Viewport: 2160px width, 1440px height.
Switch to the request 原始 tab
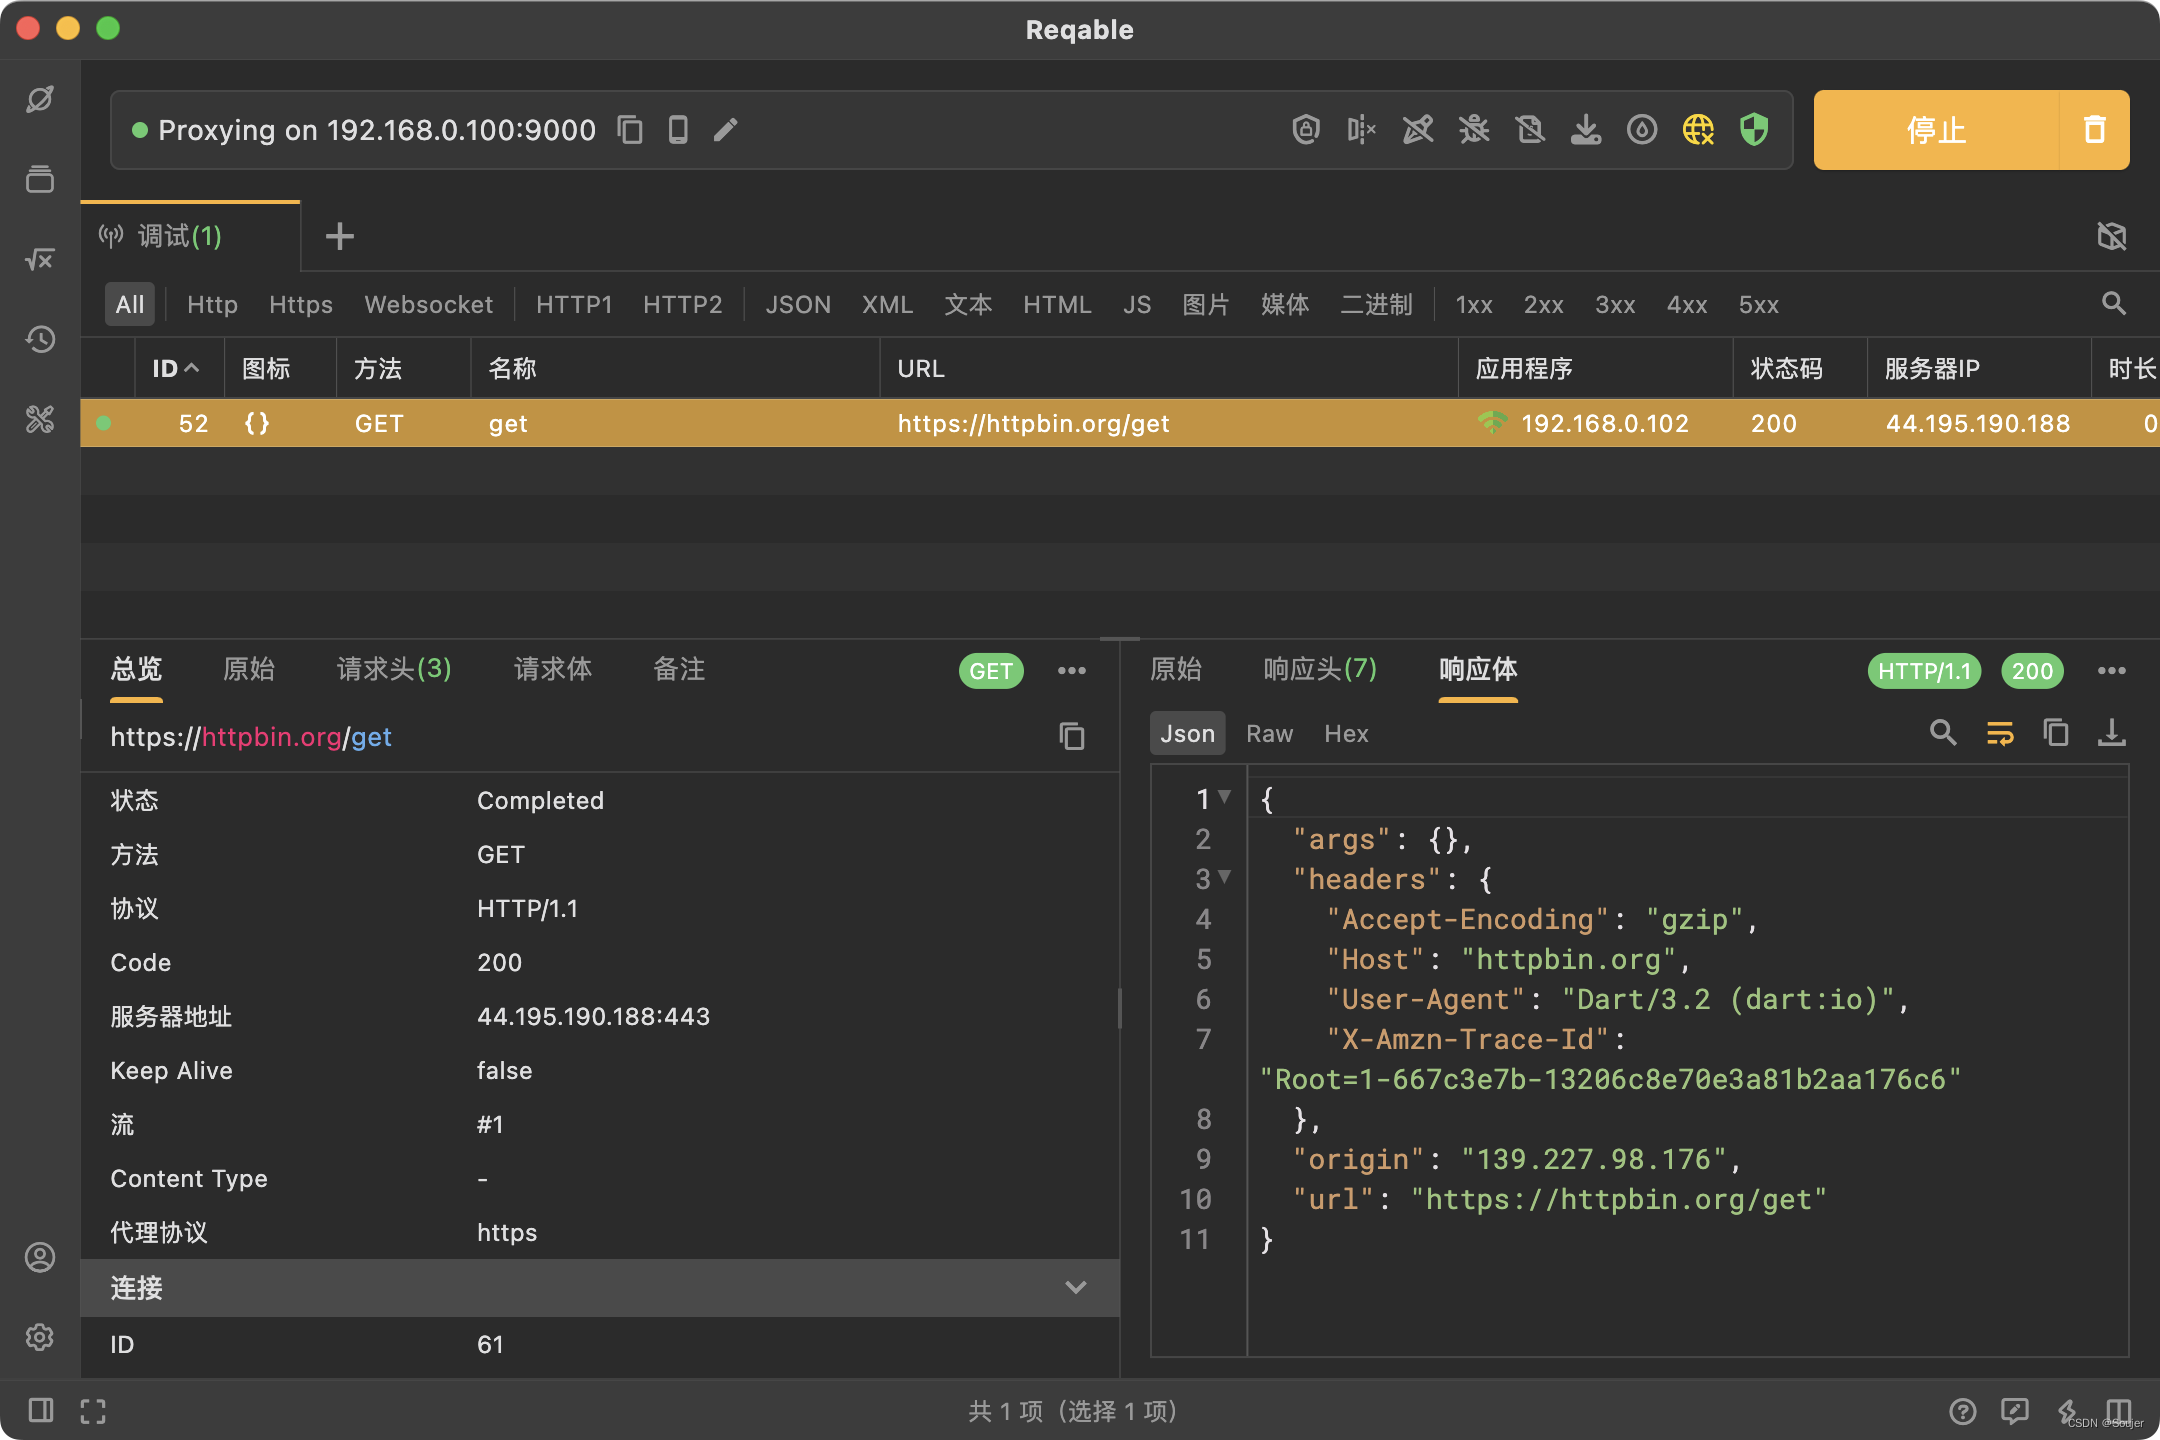pos(249,669)
